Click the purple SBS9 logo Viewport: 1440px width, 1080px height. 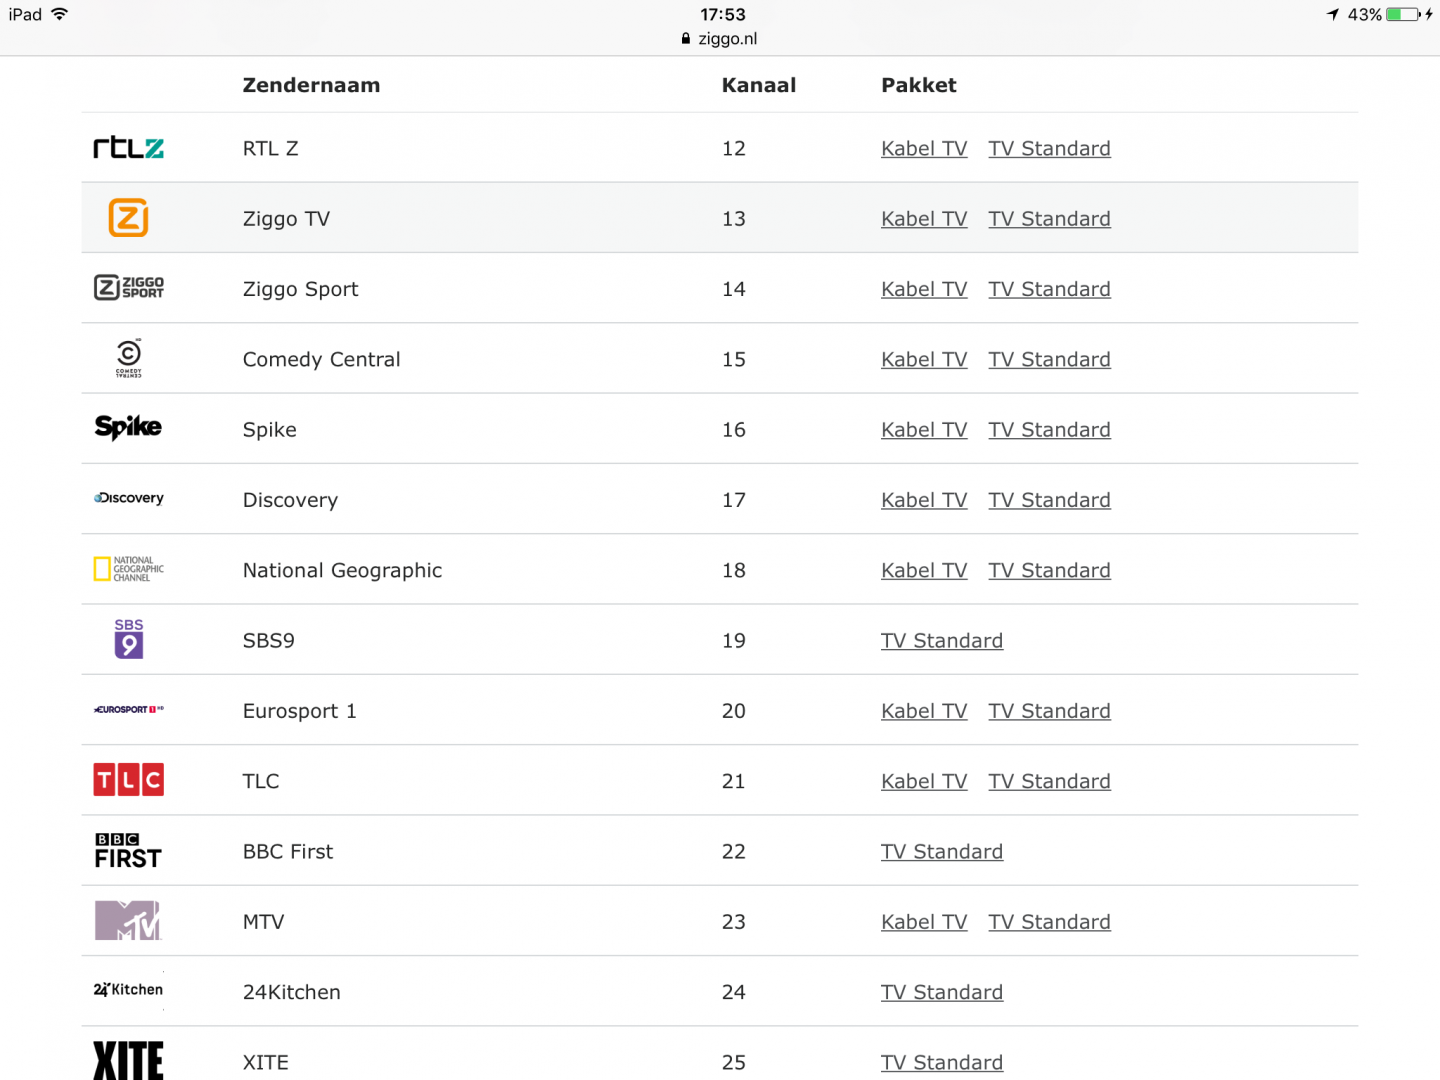[128, 639]
